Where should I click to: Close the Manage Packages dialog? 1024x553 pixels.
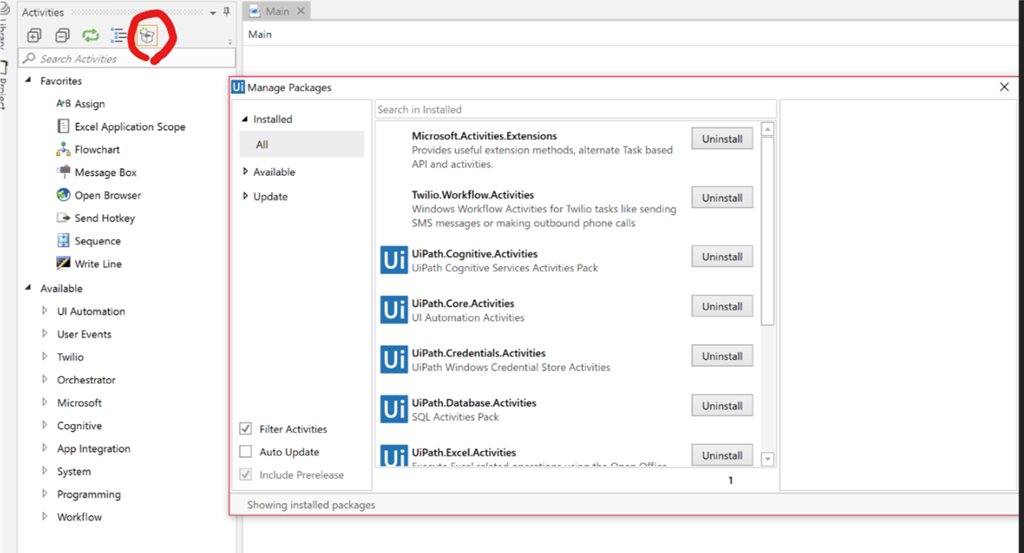coord(1004,87)
